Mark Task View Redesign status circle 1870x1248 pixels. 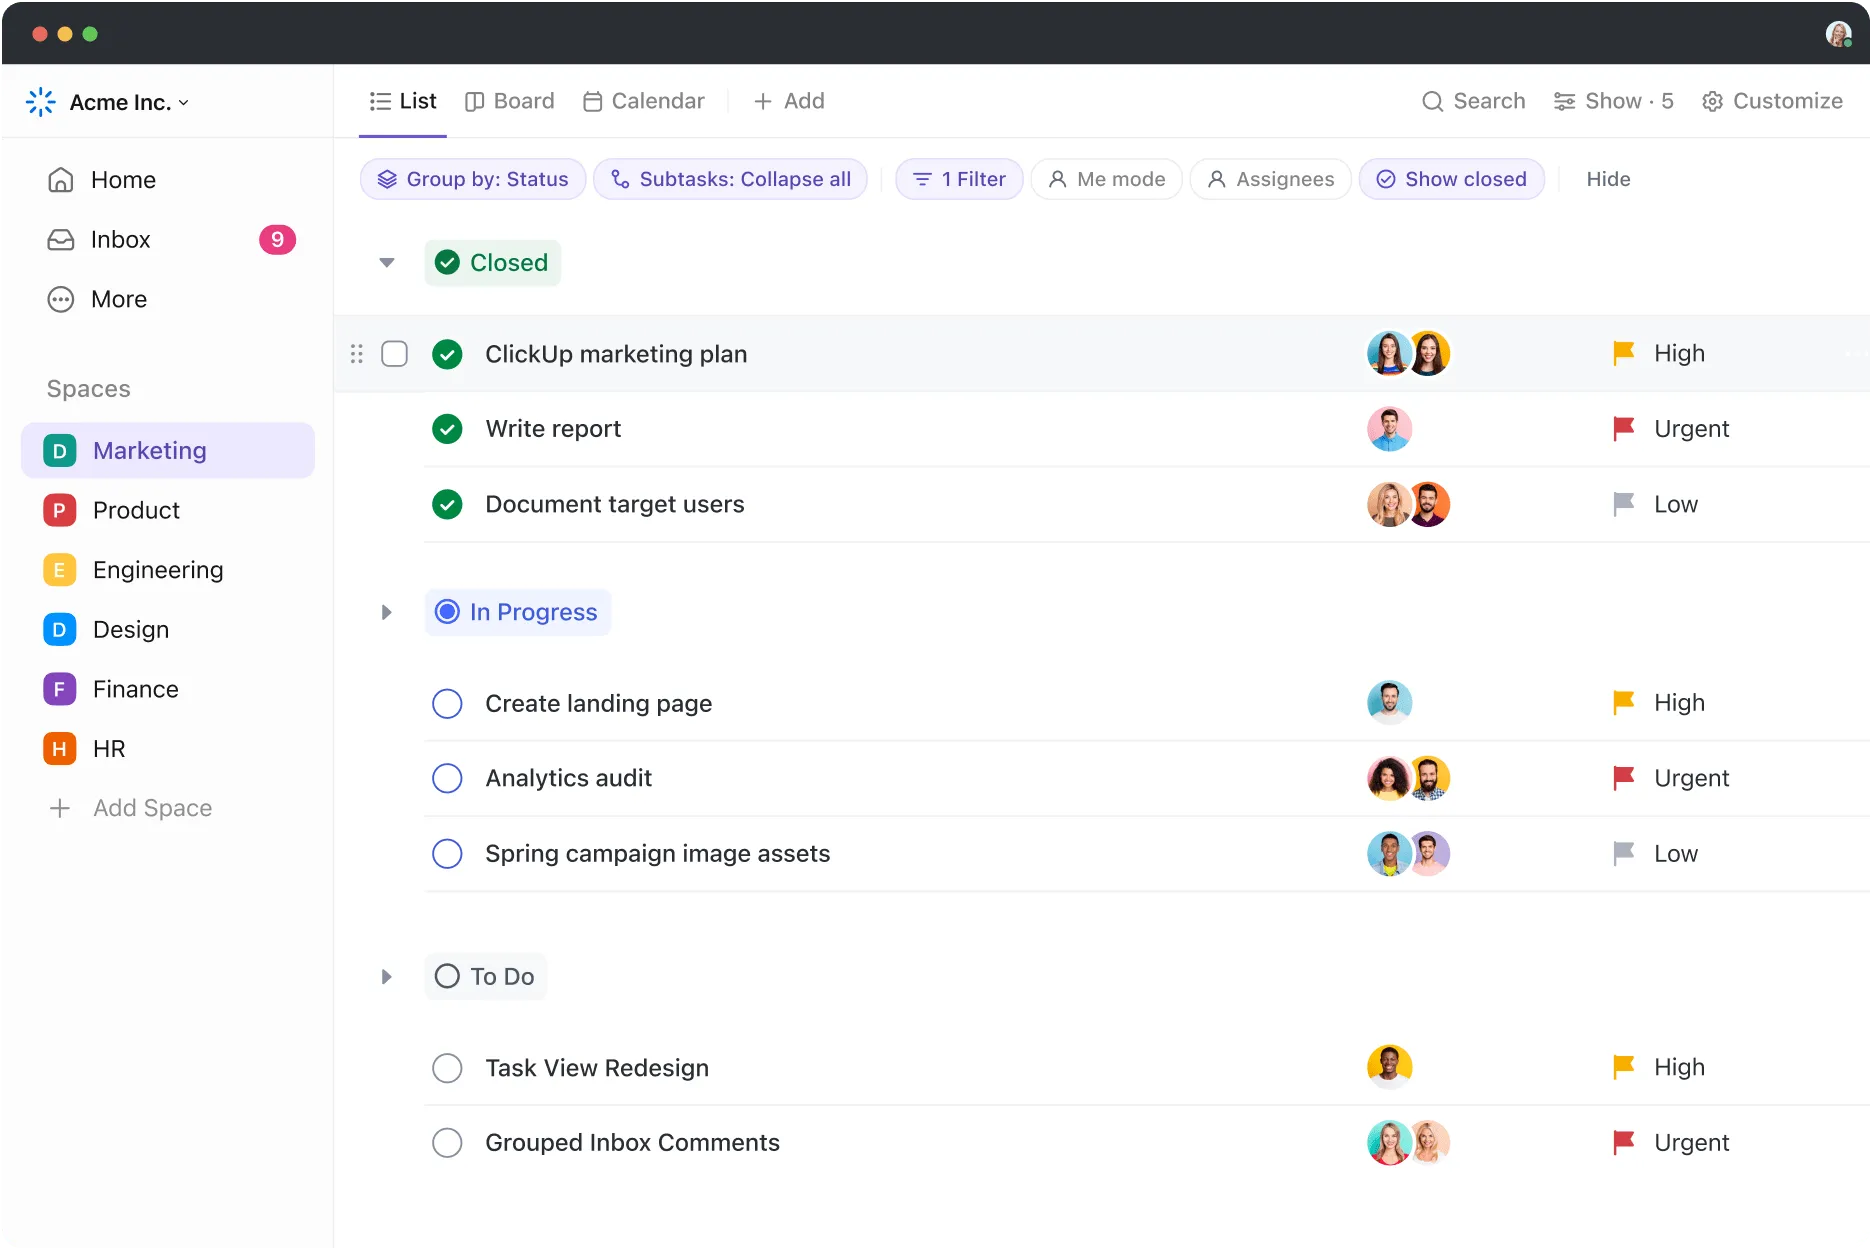(x=447, y=1068)
